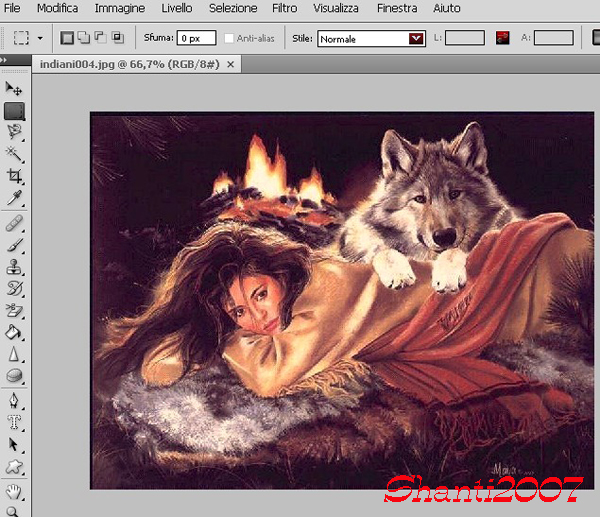
Task: Select the Path Selection tool
Action: point(14,445)
